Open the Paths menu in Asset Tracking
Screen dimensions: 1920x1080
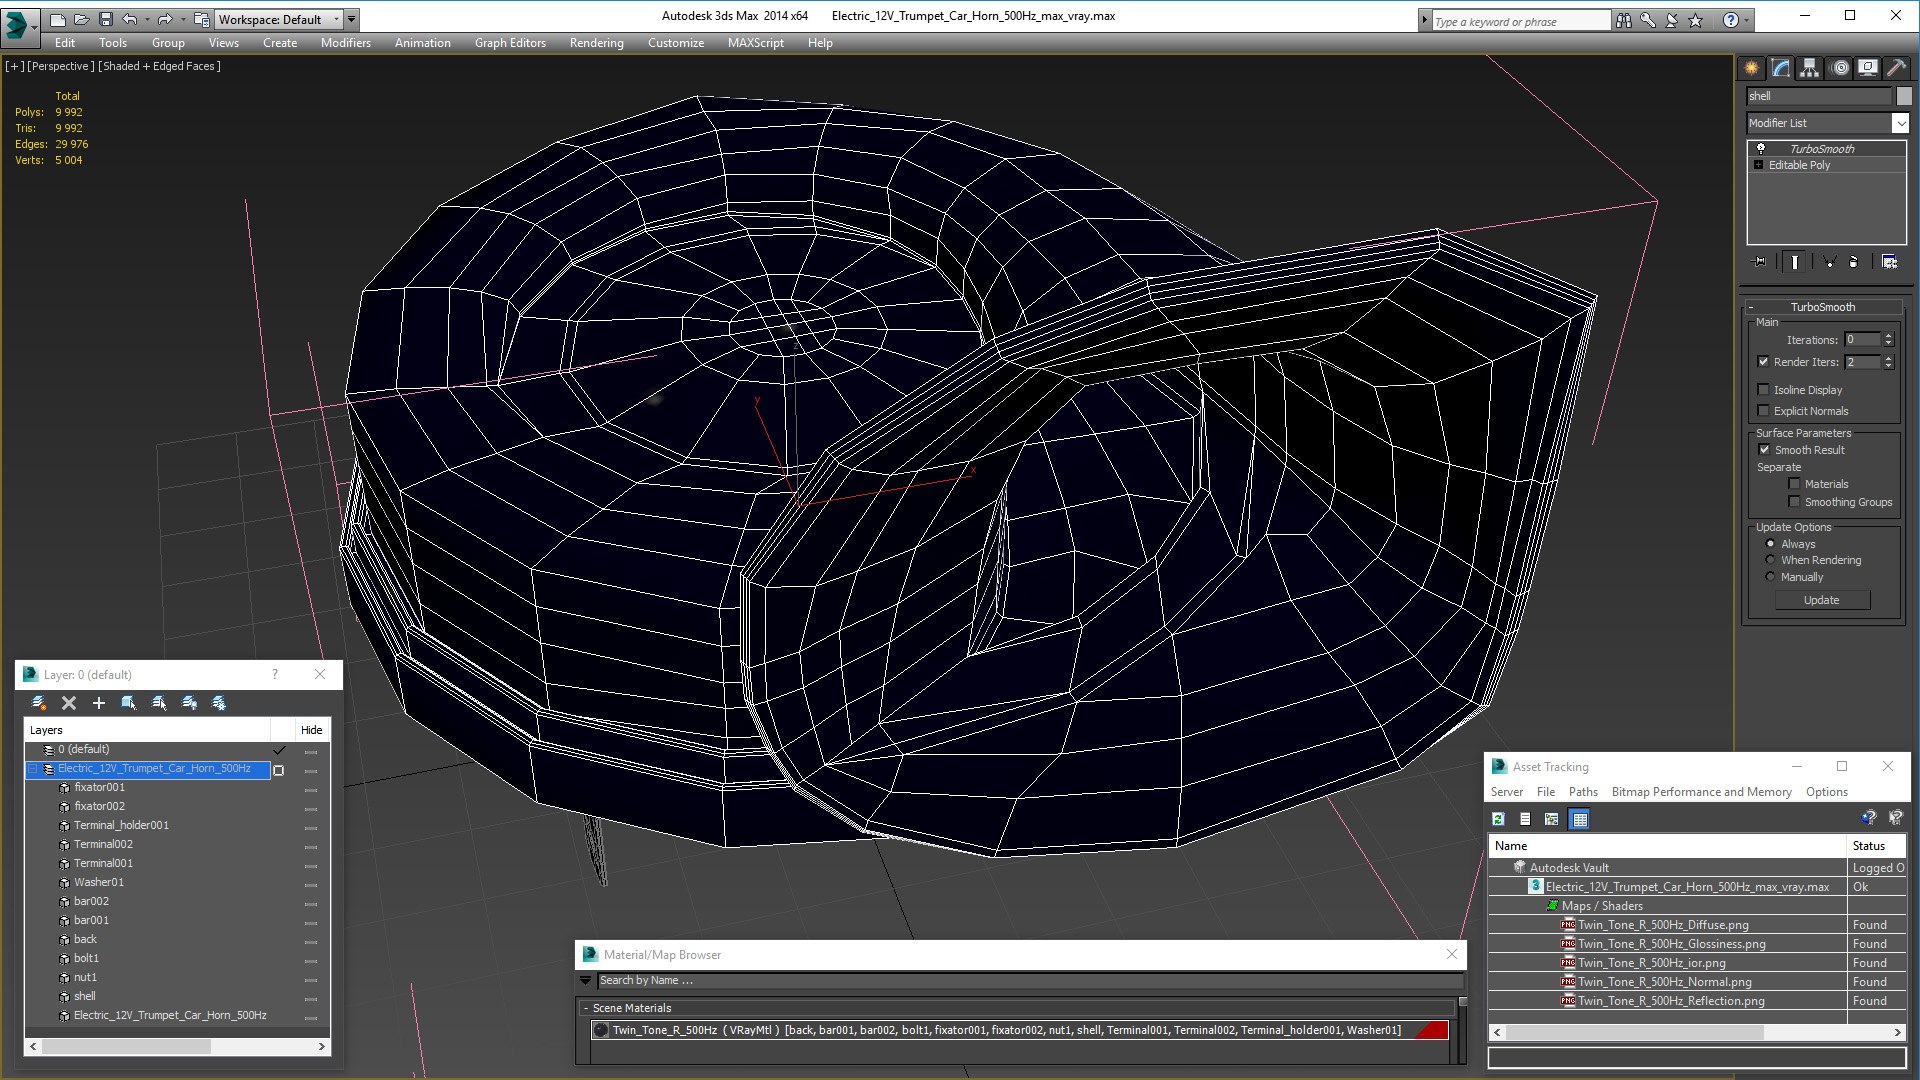click(1582, 792)
